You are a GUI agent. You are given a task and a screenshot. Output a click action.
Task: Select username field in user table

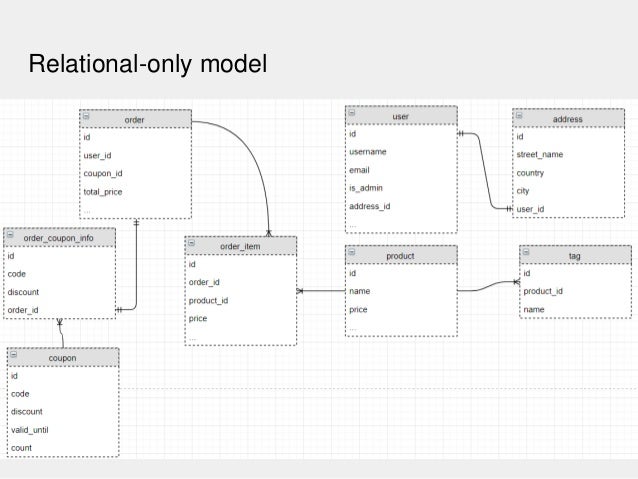click(x=401, y=152)
